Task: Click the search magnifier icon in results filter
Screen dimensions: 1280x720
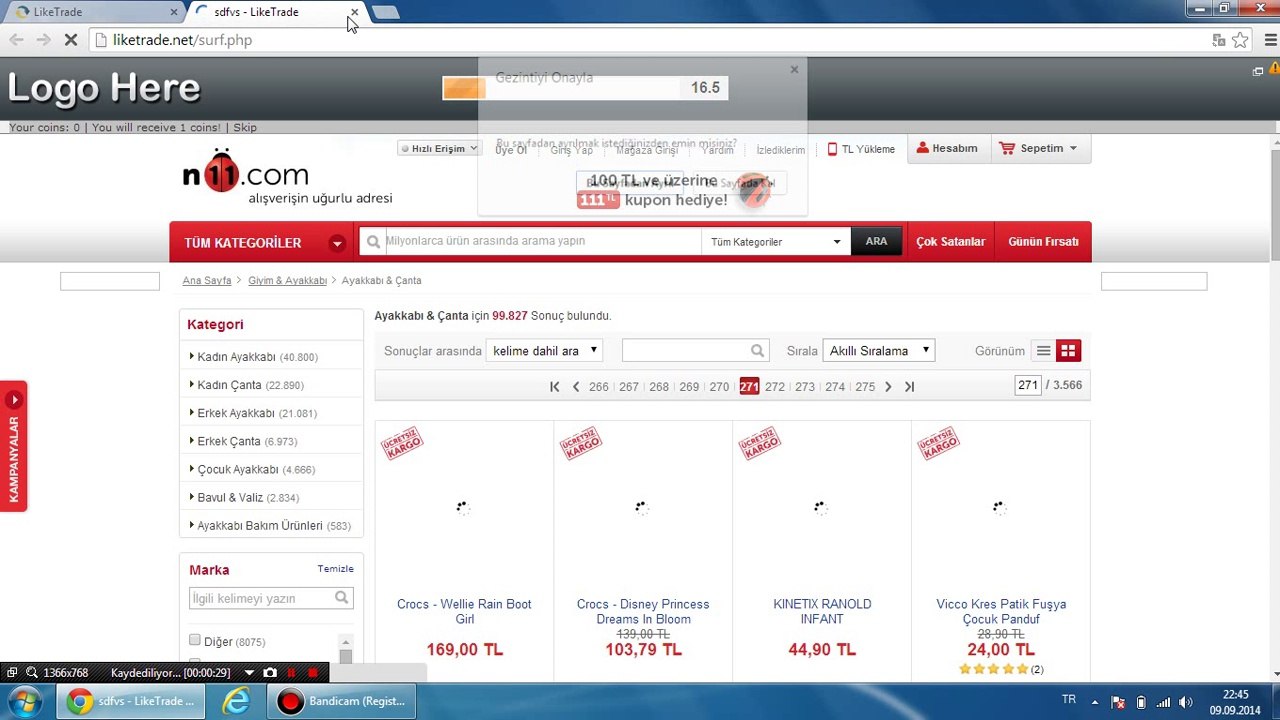Action: click(757, 350)
